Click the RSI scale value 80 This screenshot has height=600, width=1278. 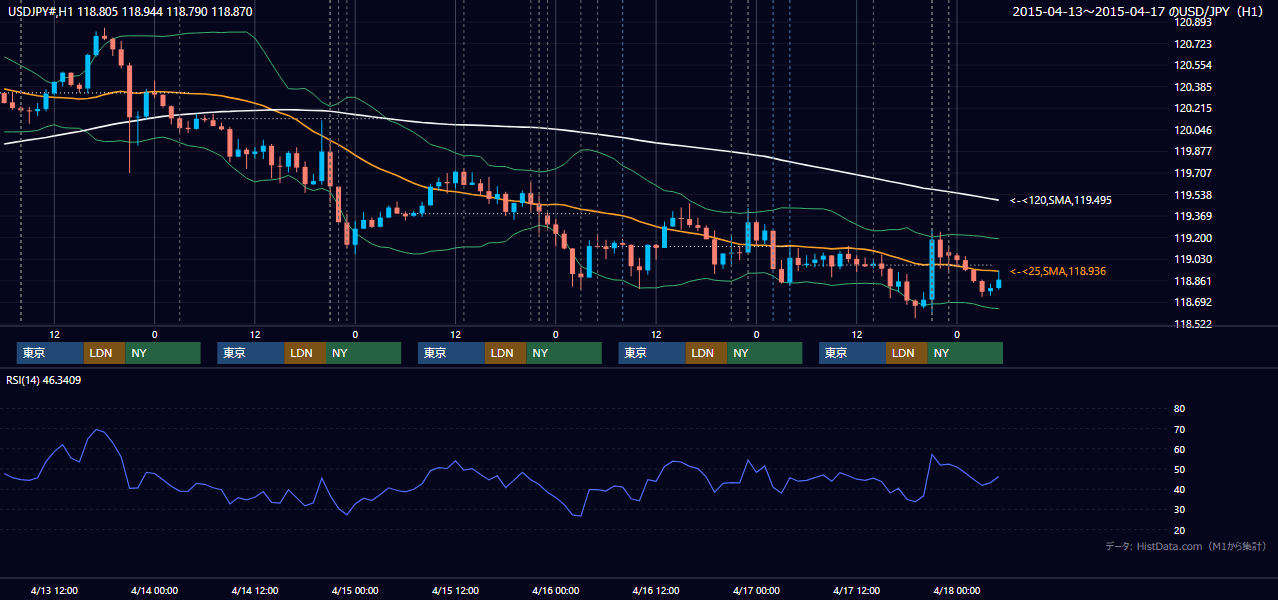1179,409
